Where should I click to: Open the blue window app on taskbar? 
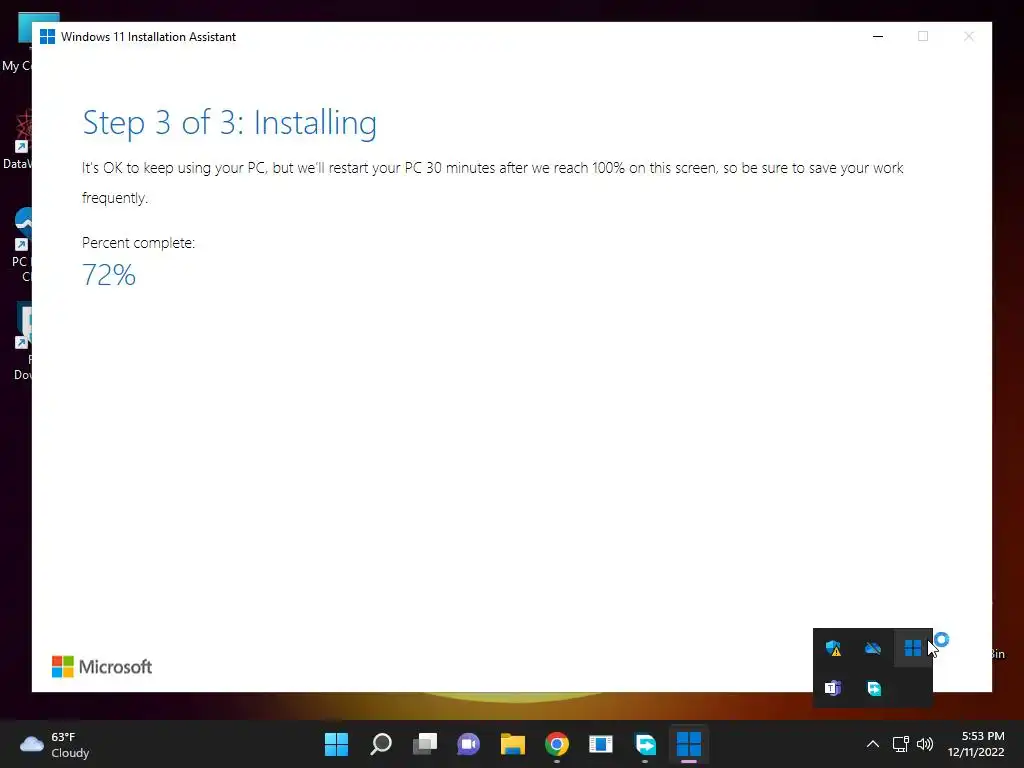tap(601, 744)
